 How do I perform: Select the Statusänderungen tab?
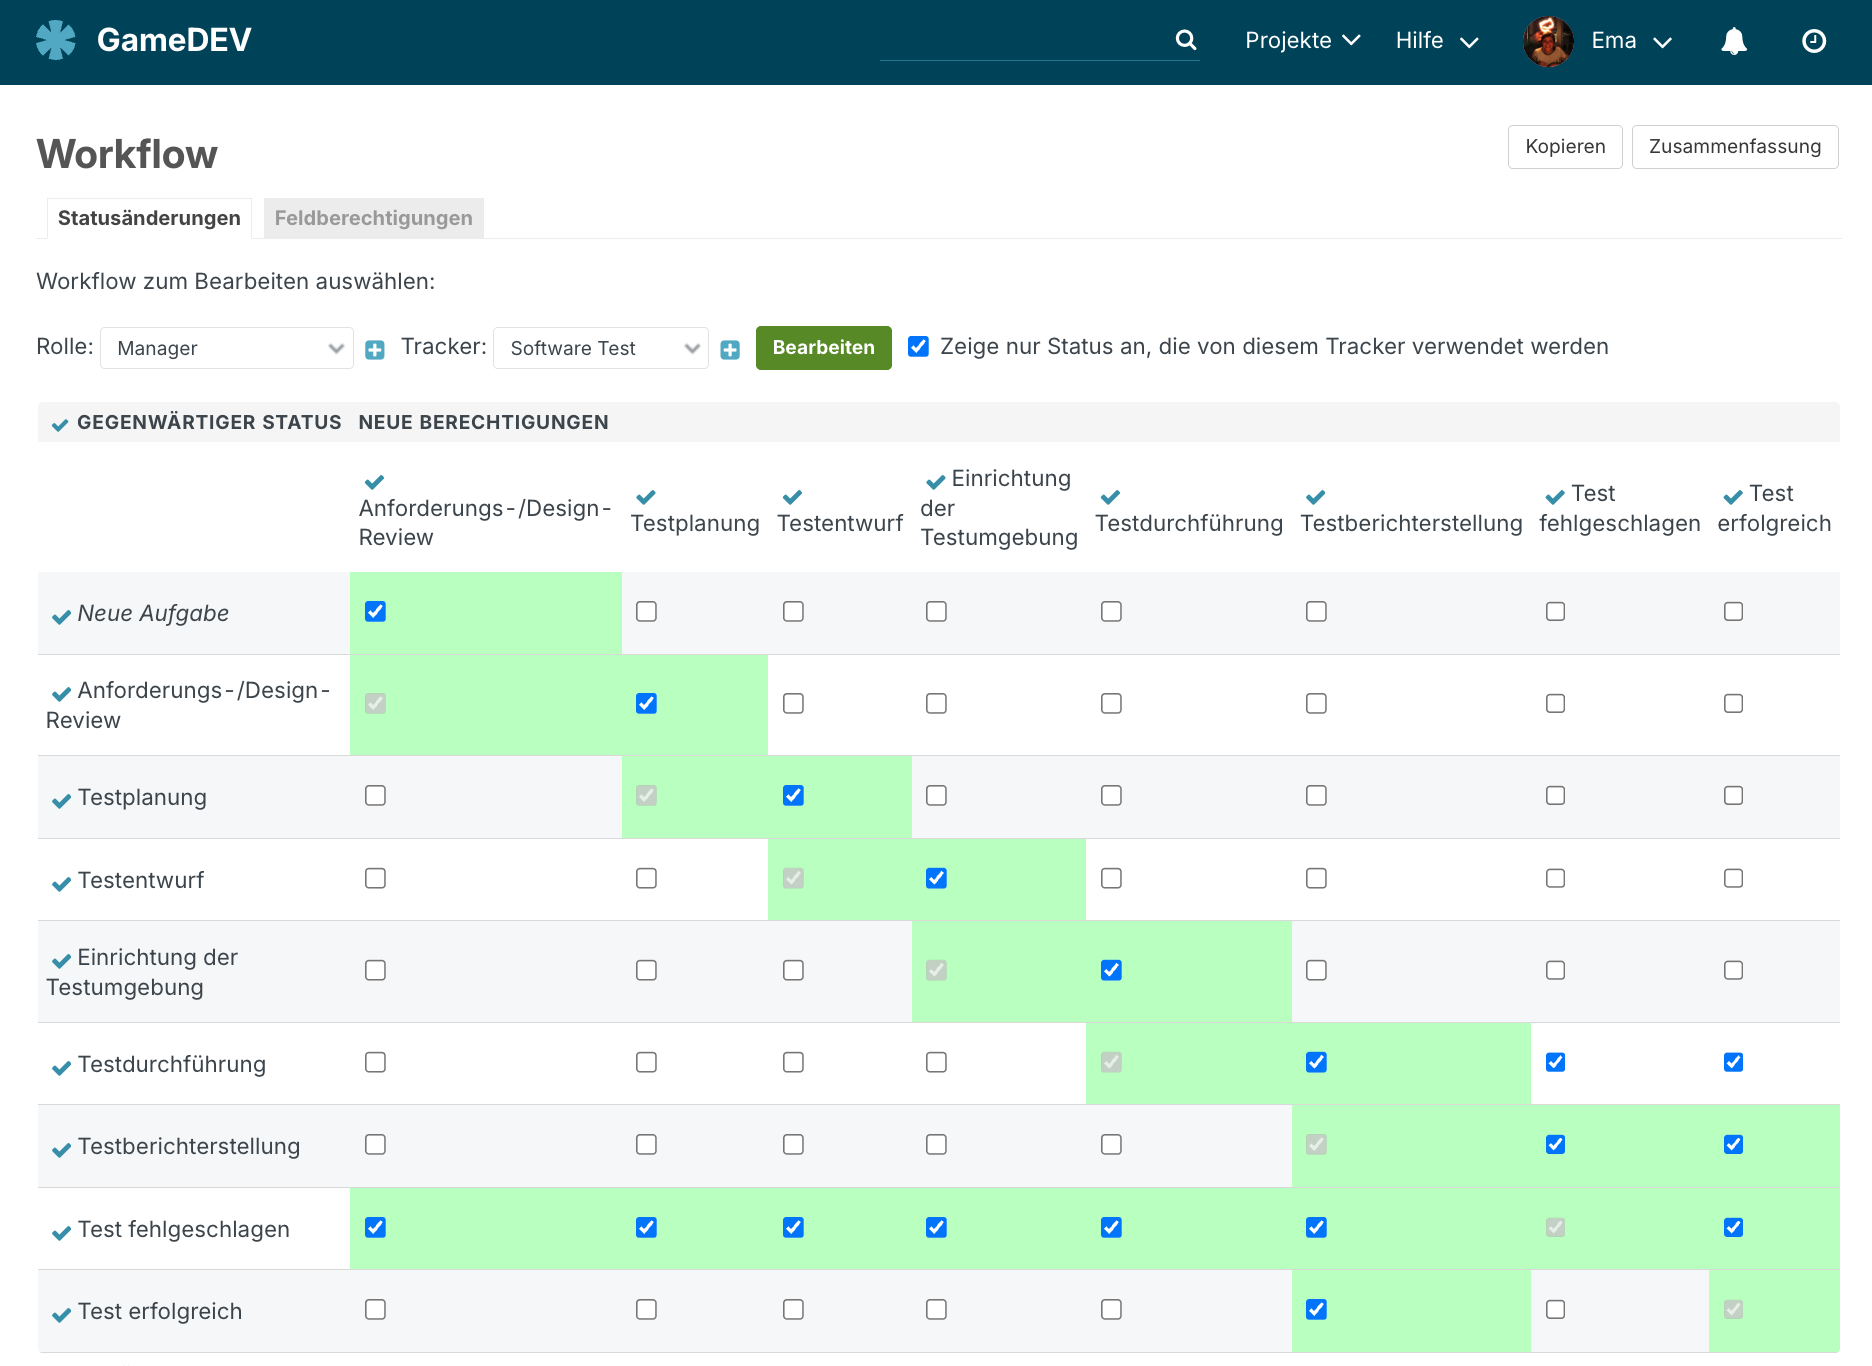pyautogui.click(x=149, y=218)
